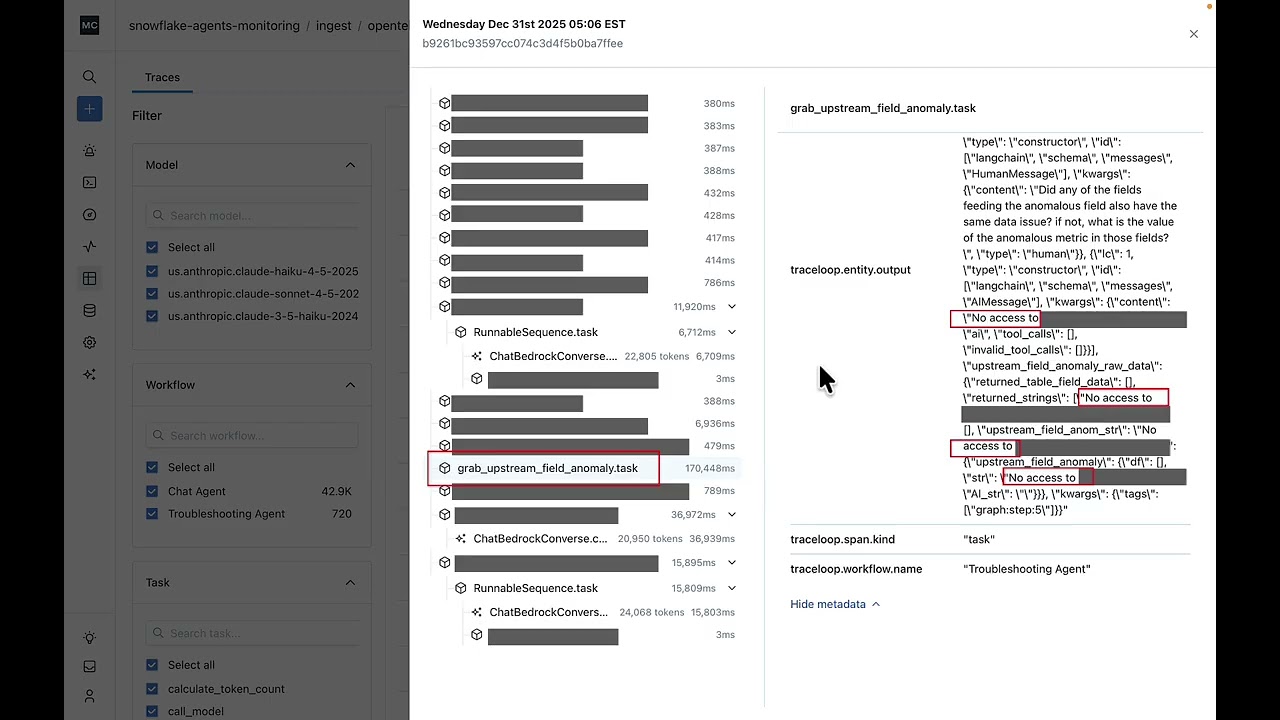Open the ingest breadcrumb
1280x720 pixels.
tap(334, 26)
